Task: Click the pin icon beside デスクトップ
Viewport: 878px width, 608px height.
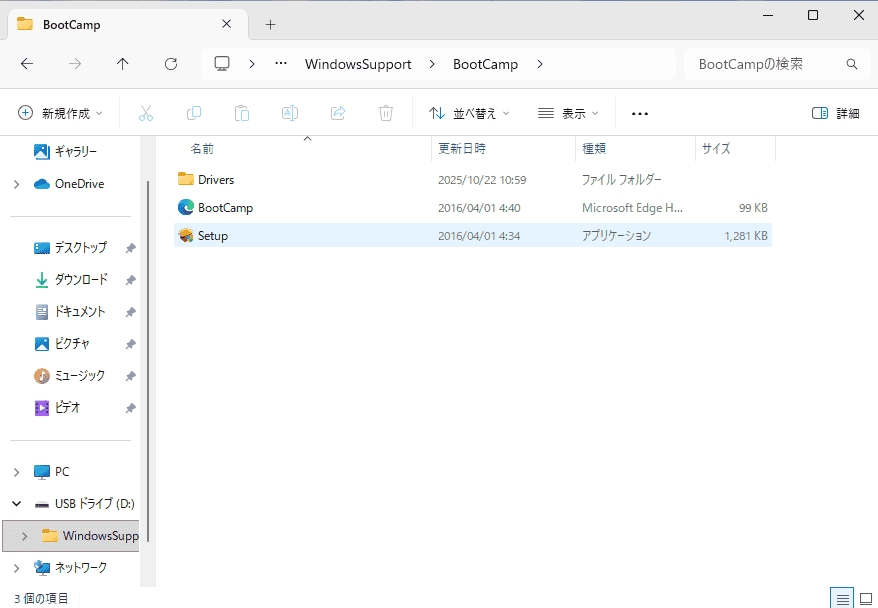Action: point(130,247)
